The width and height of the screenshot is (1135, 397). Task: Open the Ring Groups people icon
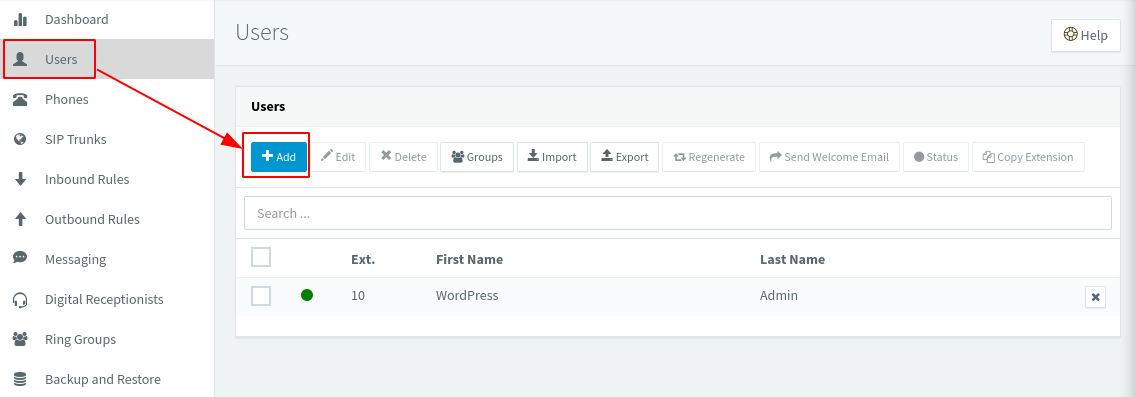point(20,338)
